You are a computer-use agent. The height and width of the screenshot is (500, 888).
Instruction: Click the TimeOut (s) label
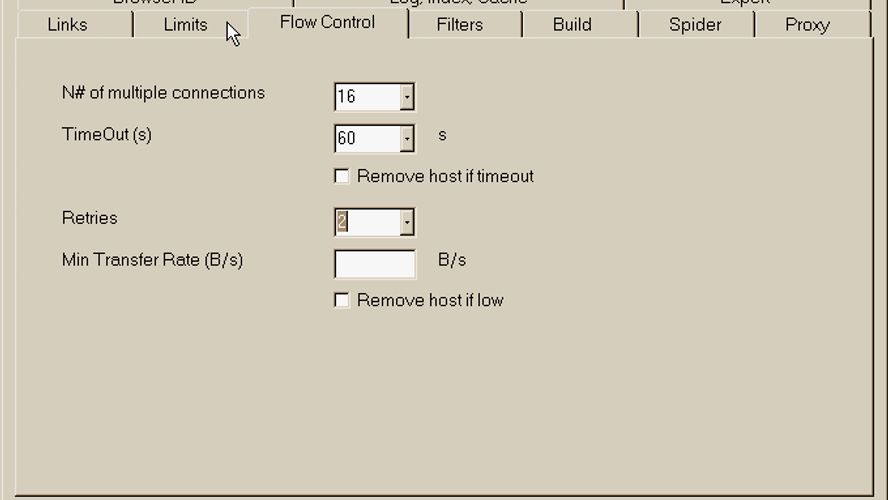tap(107, 135)
